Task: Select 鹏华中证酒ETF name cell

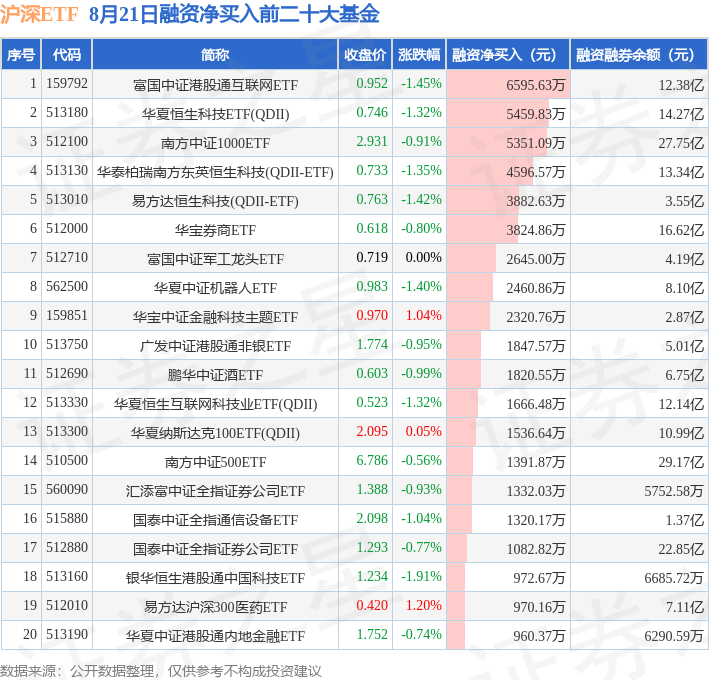Action: pyautogui.click(x=215, y=375)
